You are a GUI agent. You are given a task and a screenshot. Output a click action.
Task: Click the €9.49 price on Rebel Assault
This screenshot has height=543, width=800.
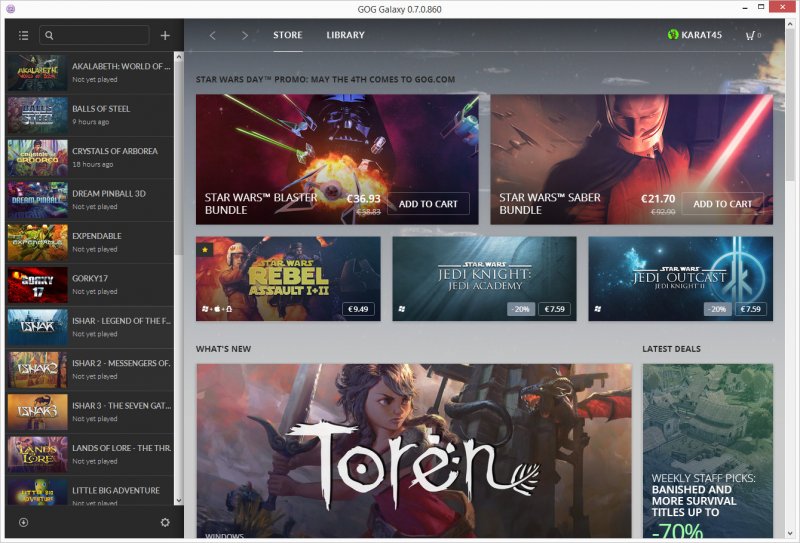[358, 309]
